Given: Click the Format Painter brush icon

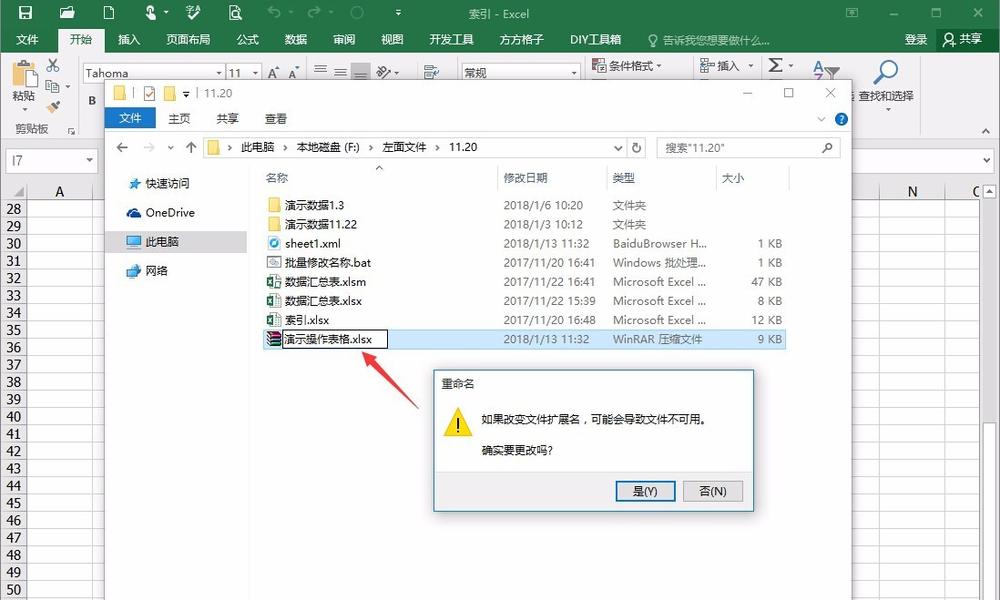Looking at the screenshot, I should pos(53,106).
